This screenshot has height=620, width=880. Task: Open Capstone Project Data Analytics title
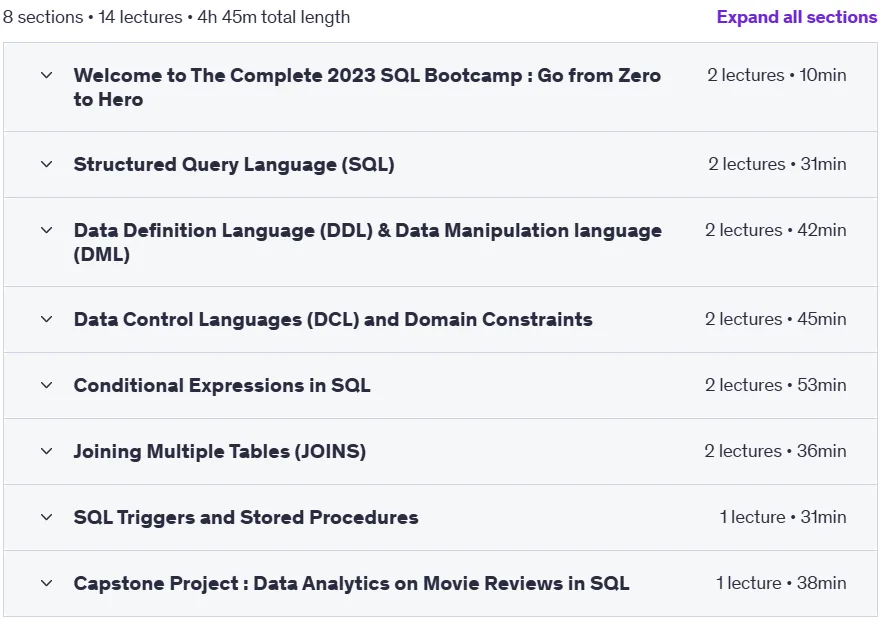pos(351,584)
